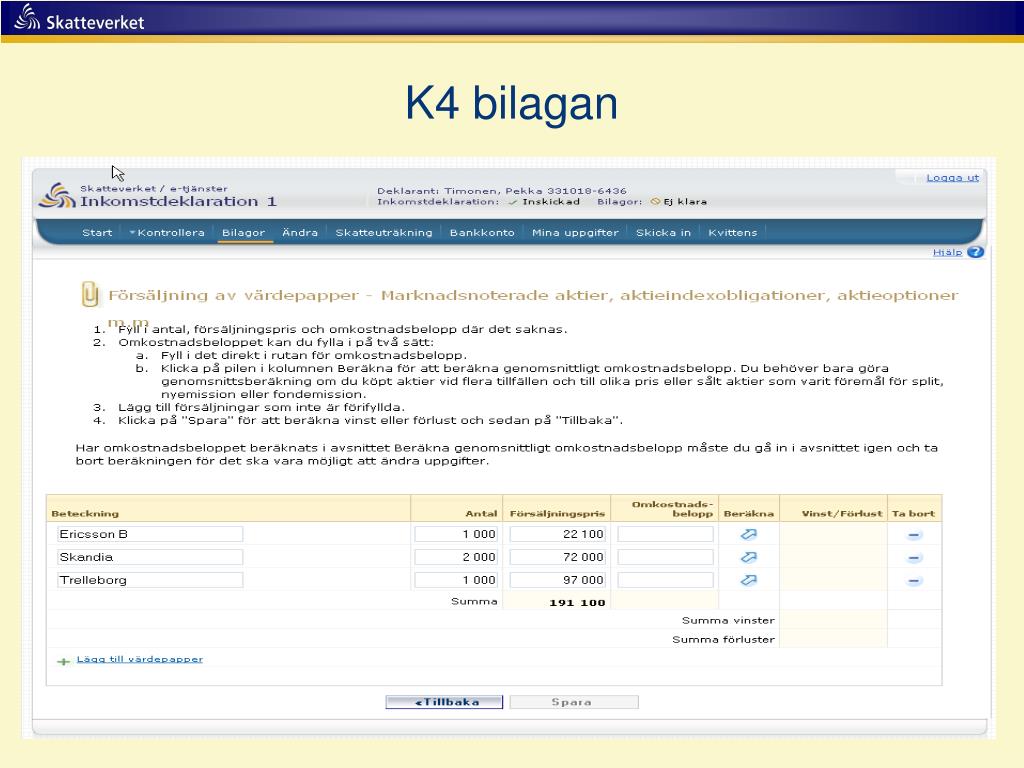Select the Bilagor tab
This screenshot has width=1024, height=768.
click(x=244, y=232)
